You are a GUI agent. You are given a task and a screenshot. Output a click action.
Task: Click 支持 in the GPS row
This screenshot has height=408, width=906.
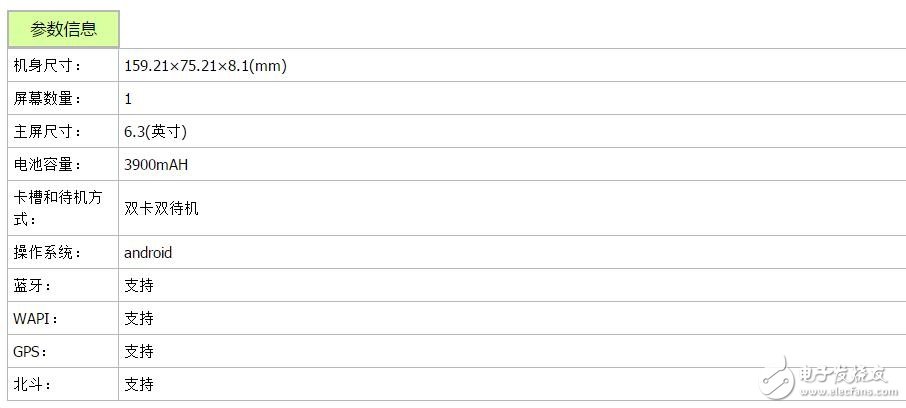tap(139, 352)
